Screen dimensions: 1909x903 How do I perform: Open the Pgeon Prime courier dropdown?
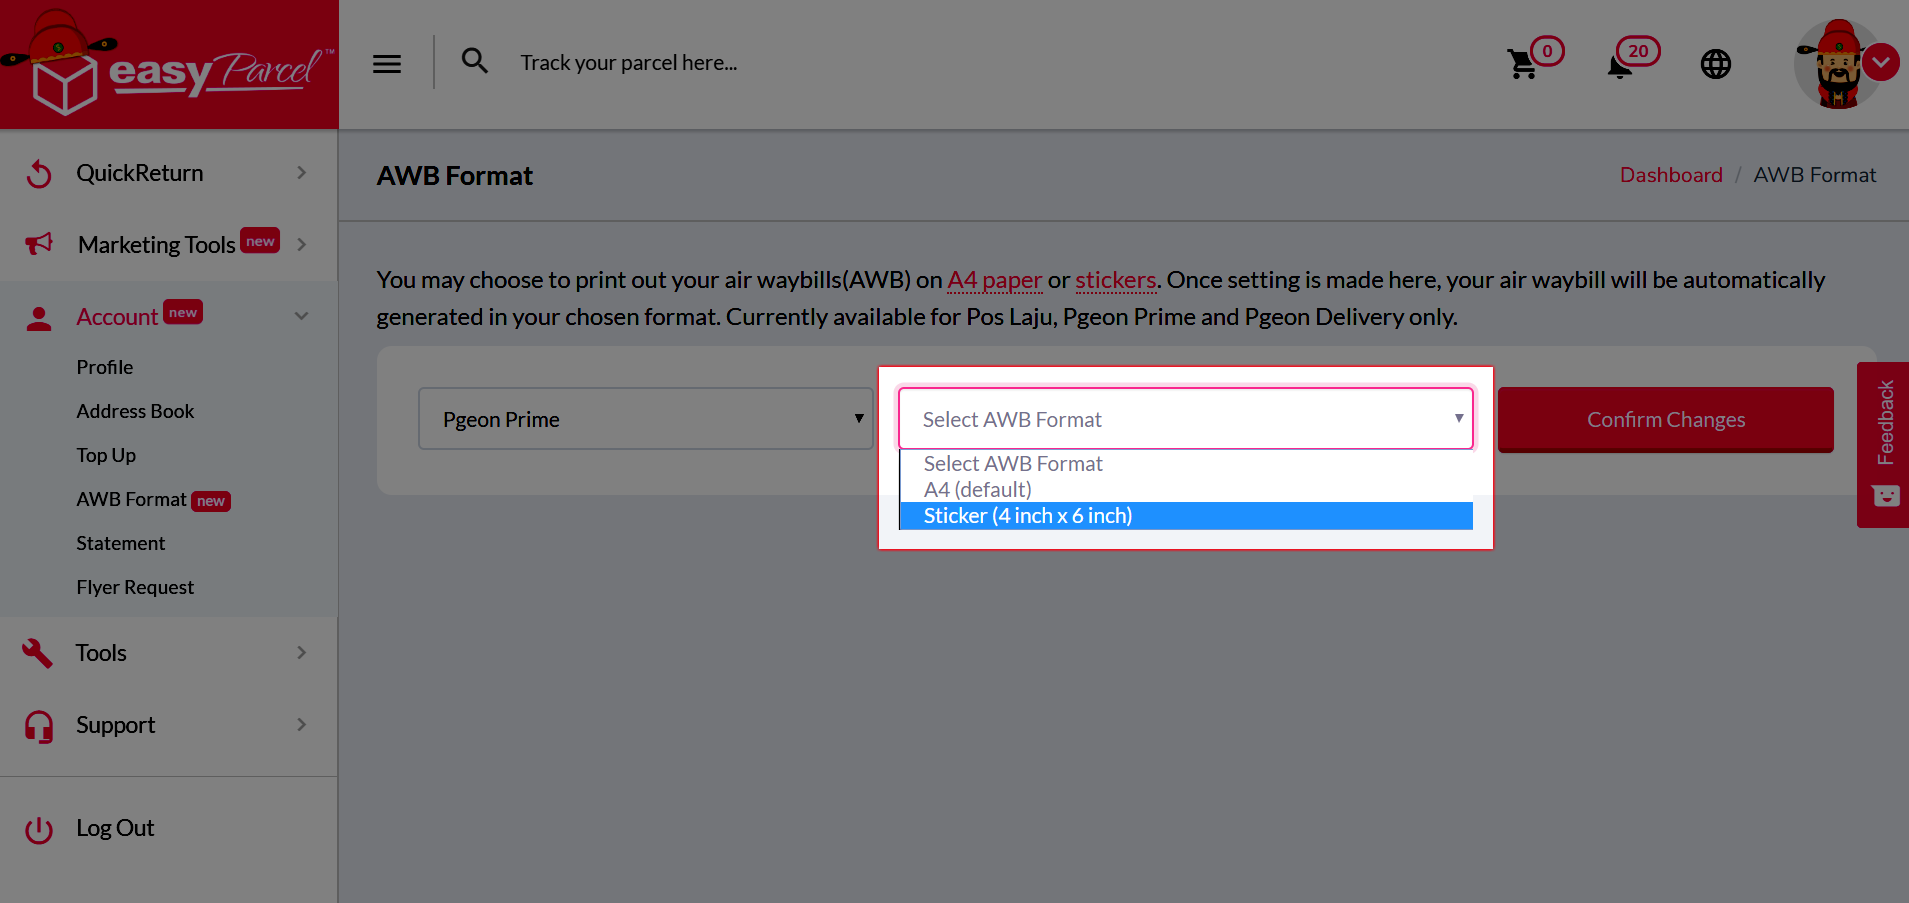point(645,418)
